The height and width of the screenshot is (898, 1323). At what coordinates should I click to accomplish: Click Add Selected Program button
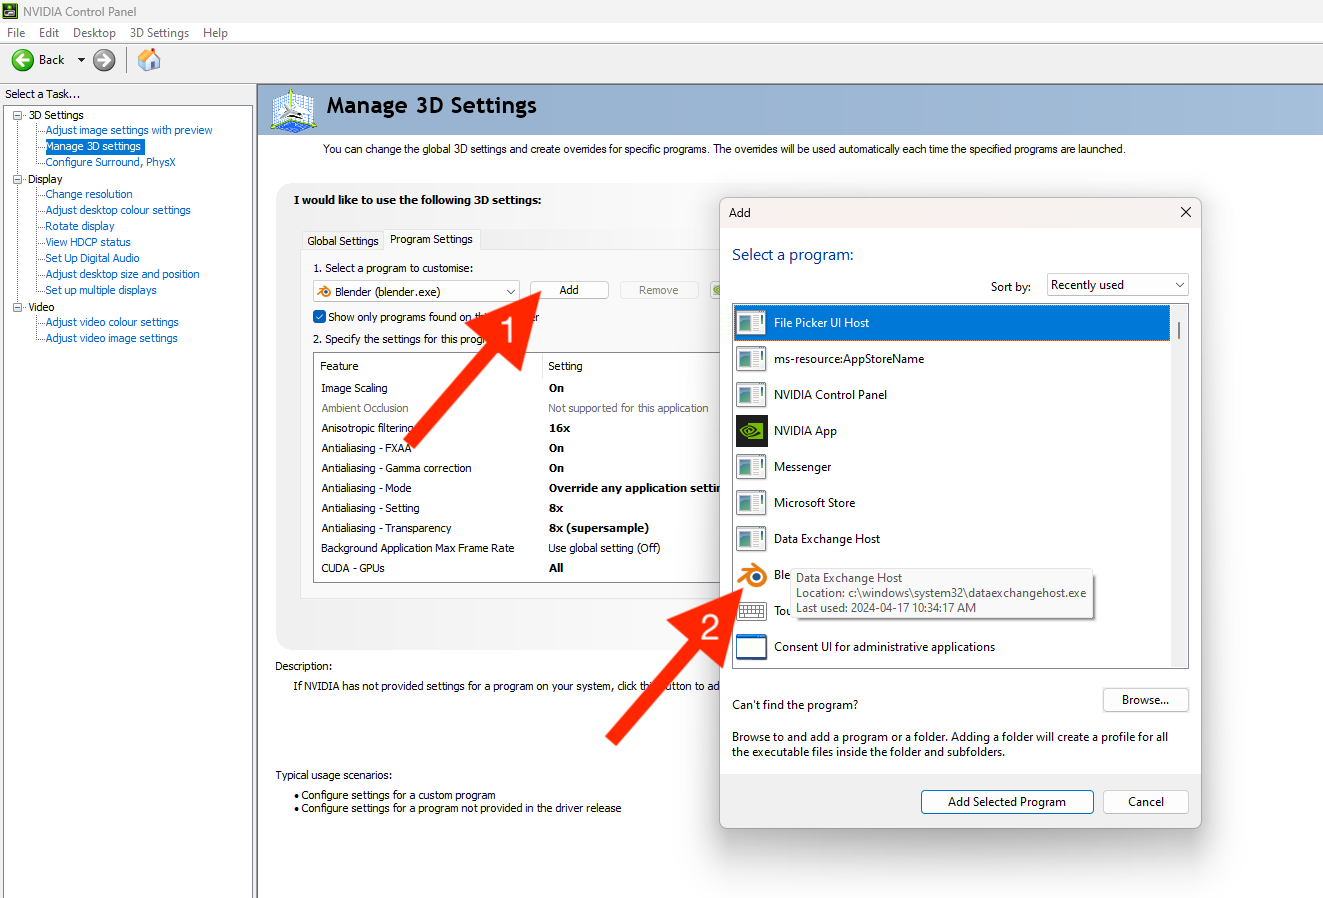(x=1007, y=802)
